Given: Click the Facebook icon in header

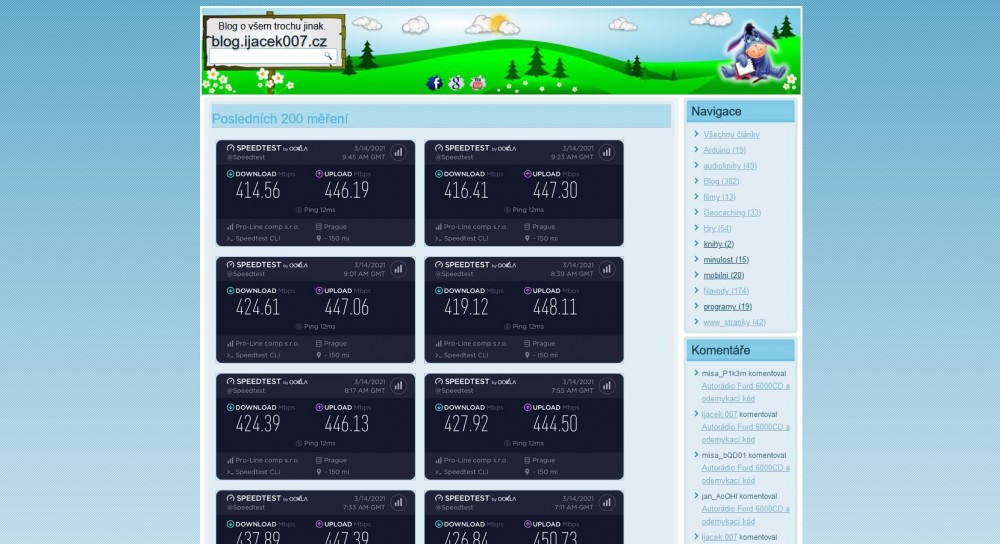Looking at the screenshot, I should click(434, 83).
